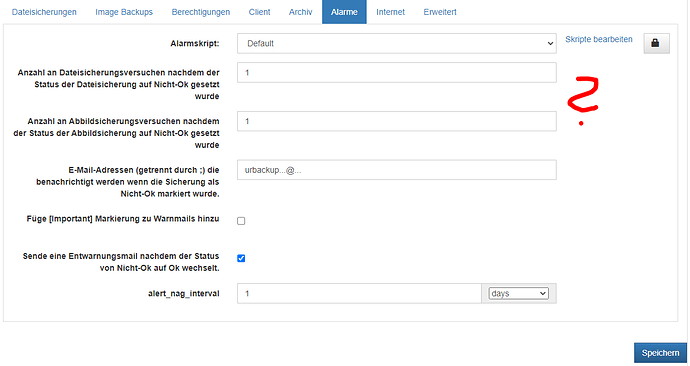Go to the Client tab
Screen dimensions: 690x366
(259, 12)
